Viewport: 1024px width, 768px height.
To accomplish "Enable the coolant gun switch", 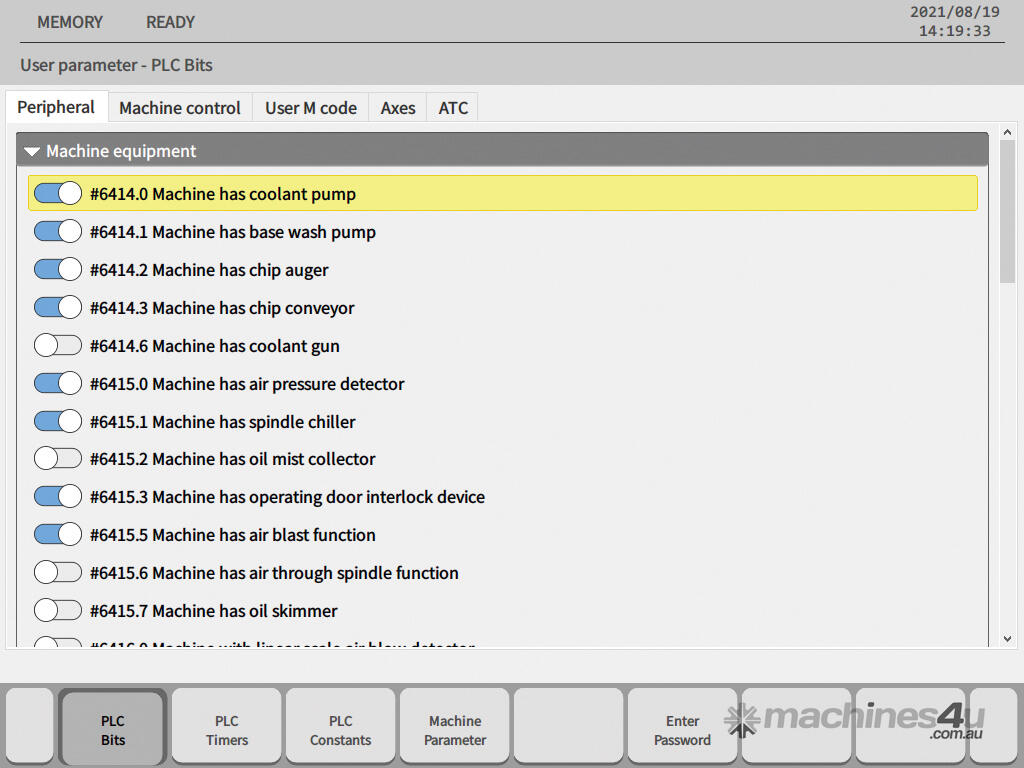I will point(57,346).
